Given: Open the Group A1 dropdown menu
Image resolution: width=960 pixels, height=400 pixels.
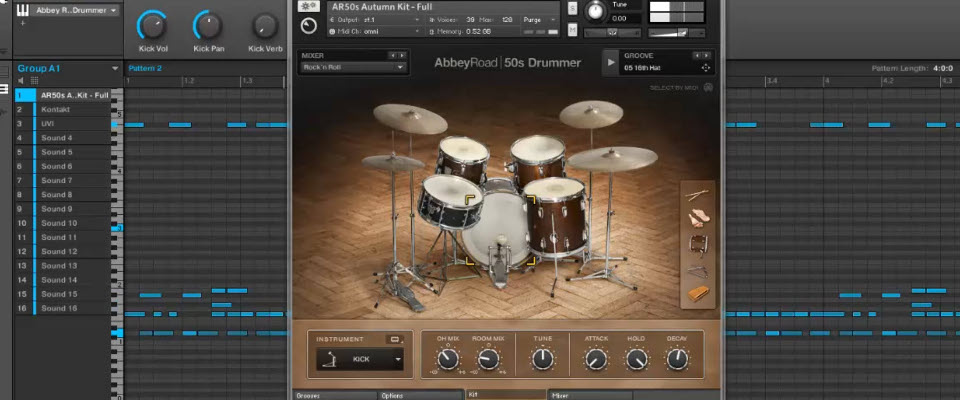Looking at the screenshot, I should [115, 69].
